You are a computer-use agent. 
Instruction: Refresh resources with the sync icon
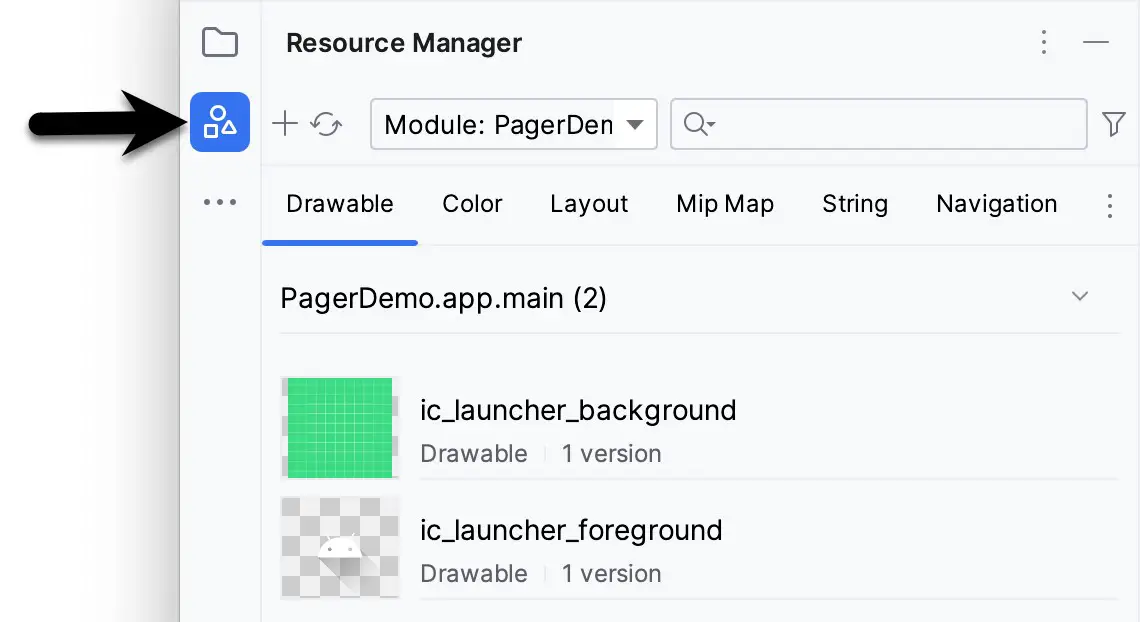tap(326, 124)
